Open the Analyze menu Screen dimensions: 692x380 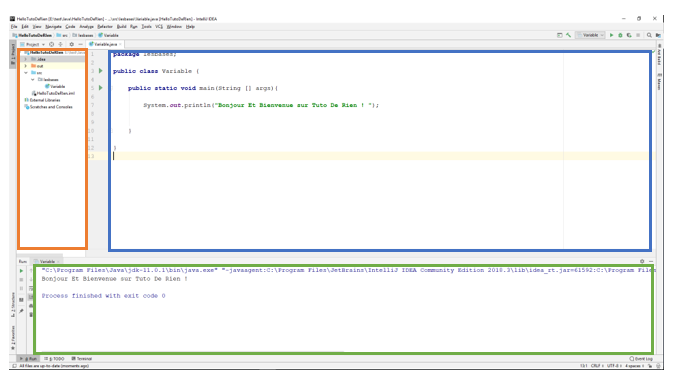(x=86, y=27)
